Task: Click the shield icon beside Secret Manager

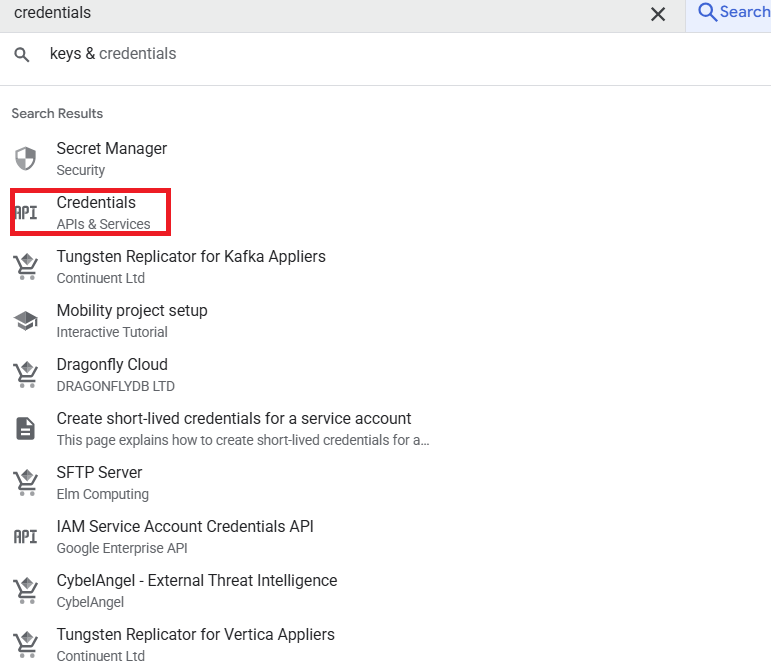Action: coord(25,159)
